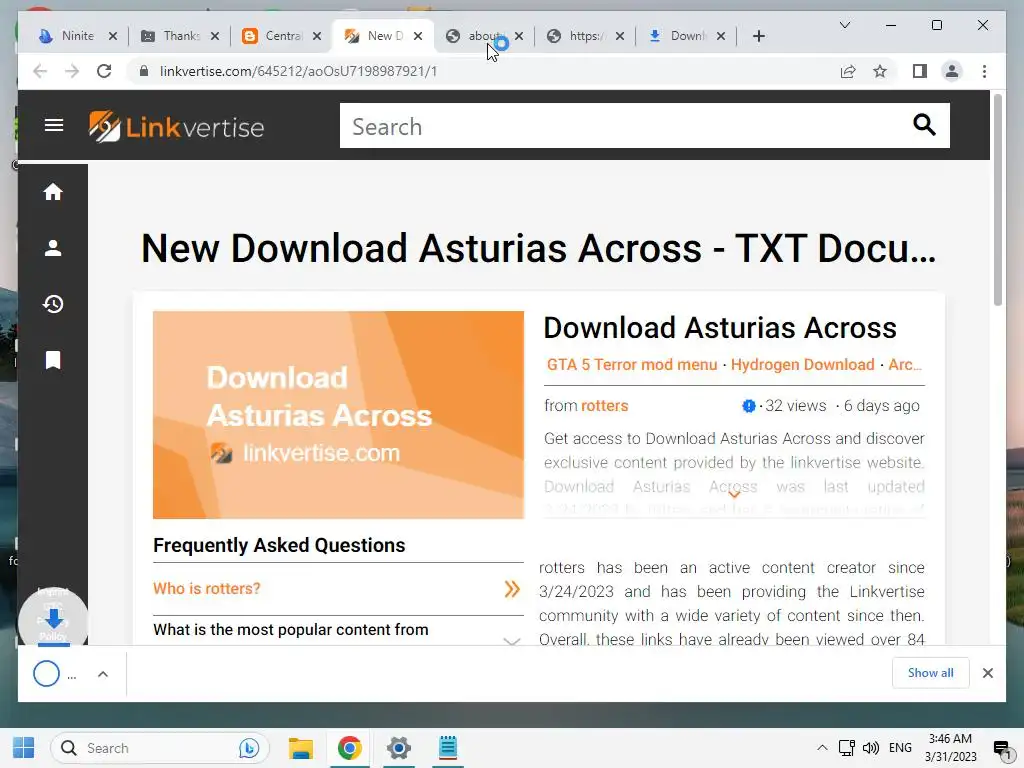Open the Home sidebar icon

coord(53,192)
